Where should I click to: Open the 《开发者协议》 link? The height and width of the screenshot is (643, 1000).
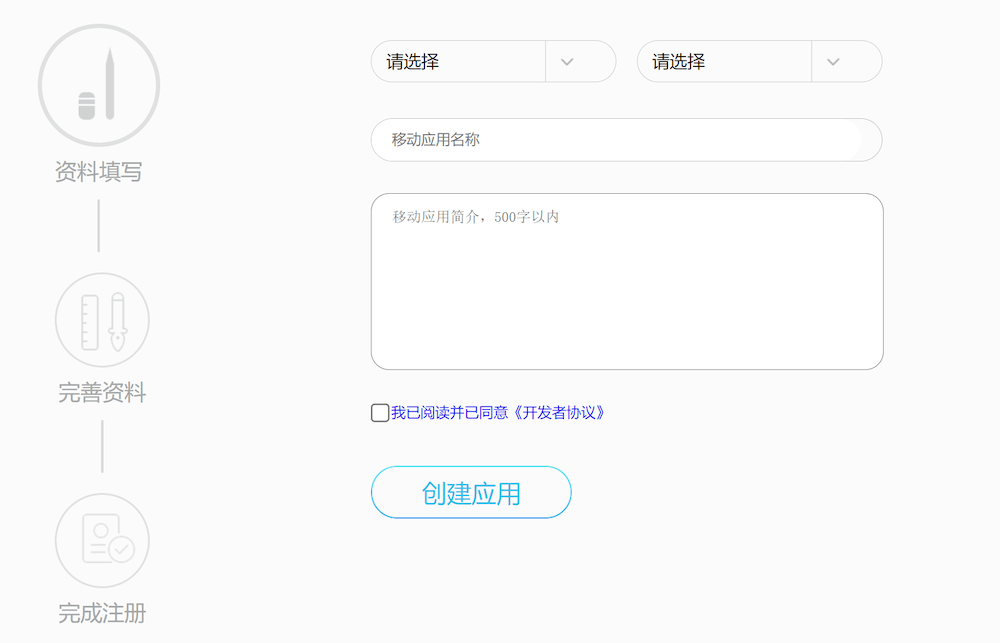point(558,413)
